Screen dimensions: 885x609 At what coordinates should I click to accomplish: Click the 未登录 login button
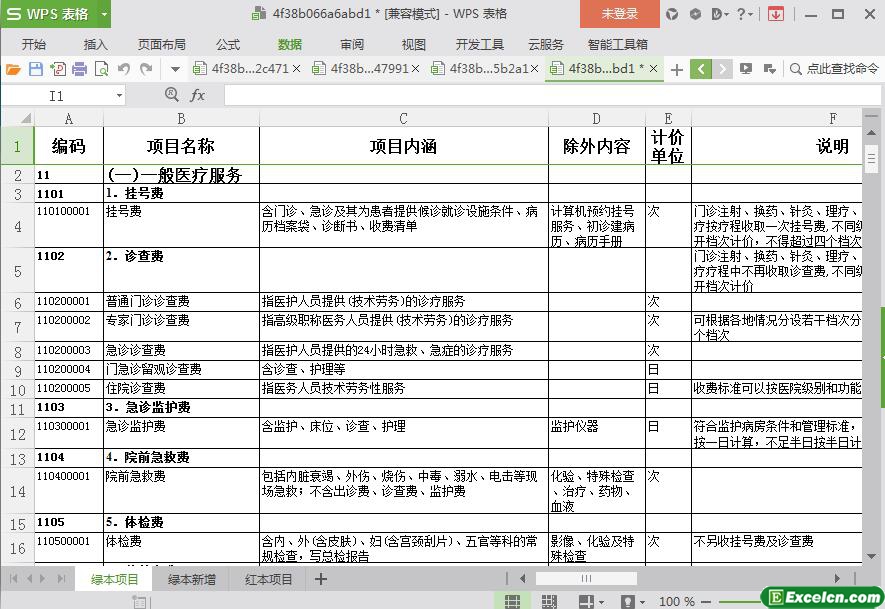pos(619,14)
